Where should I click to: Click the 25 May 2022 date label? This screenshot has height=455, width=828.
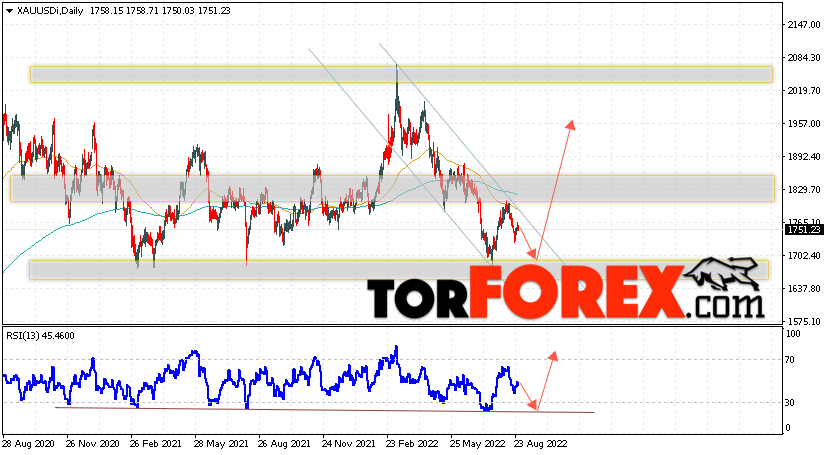[476, 444]
